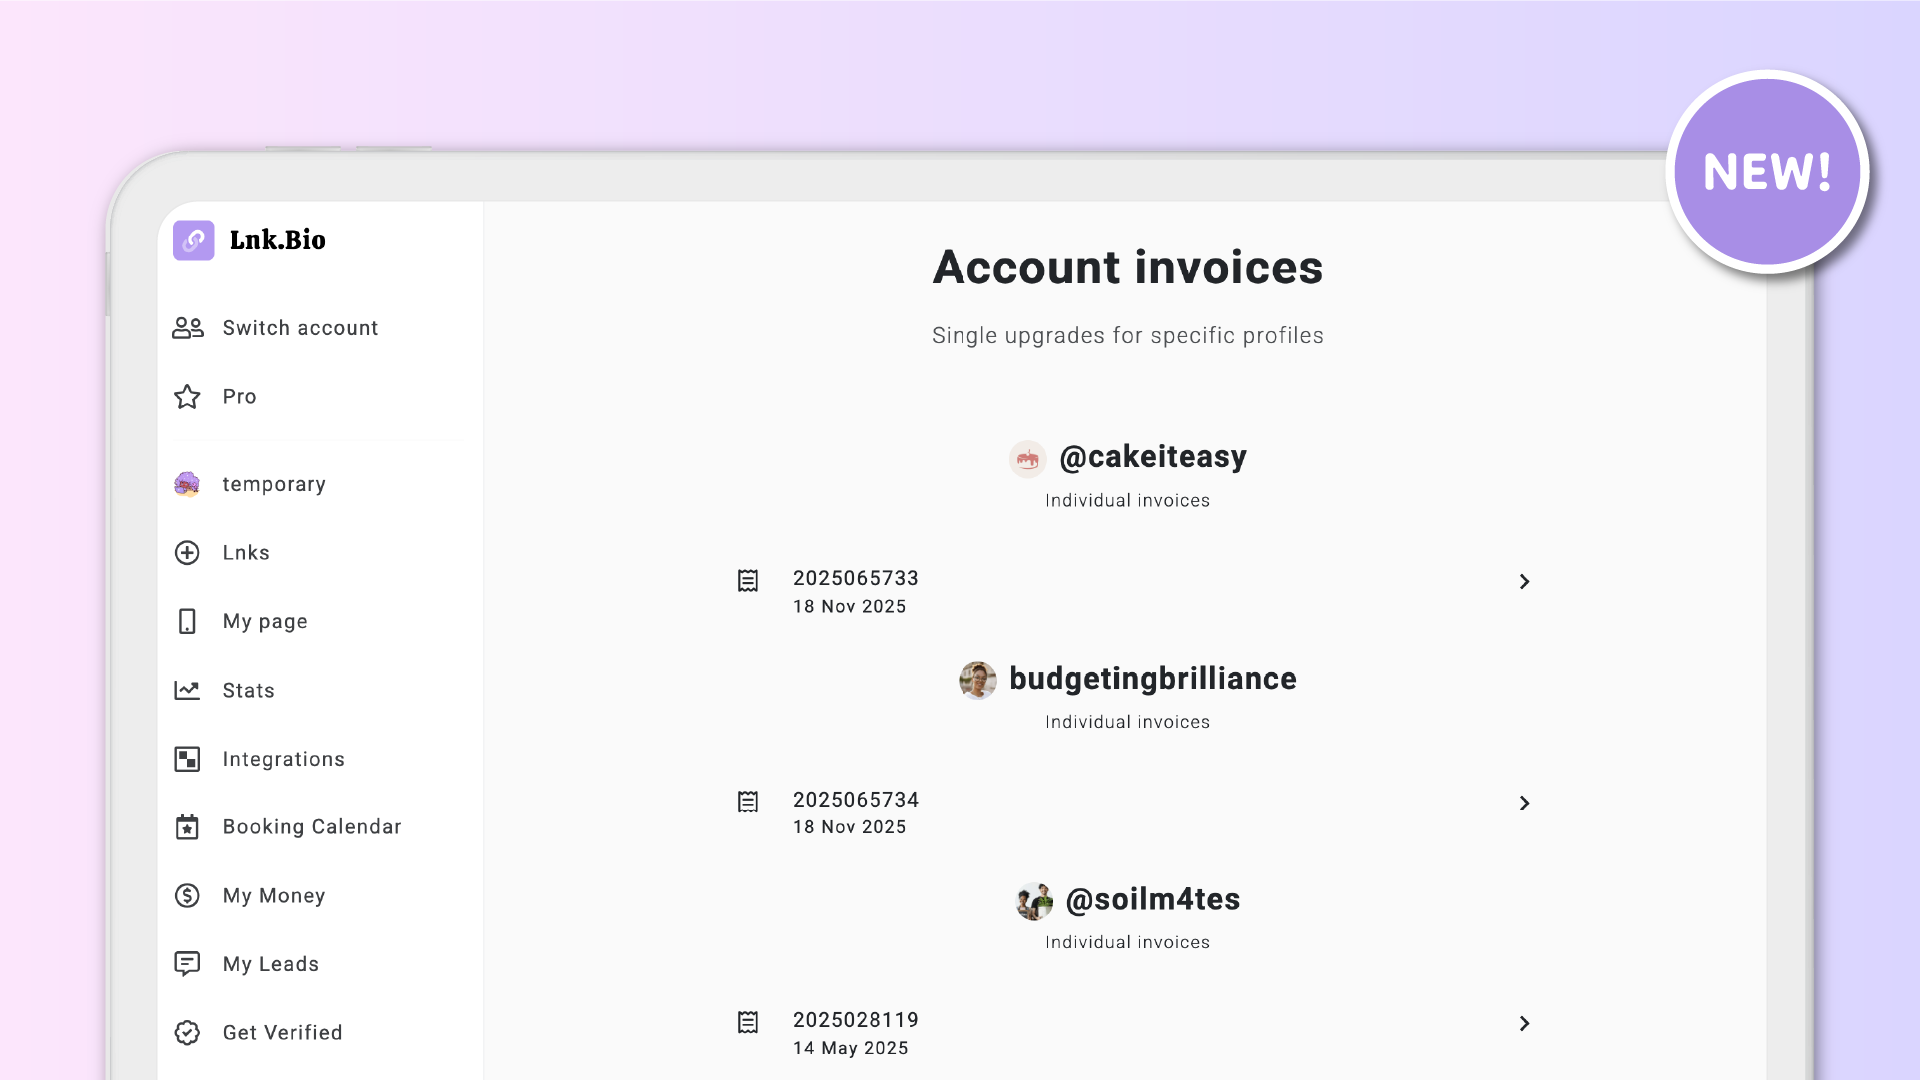This screenshot has height=1080, width=1920.
Task: Click the Pro star icon
Action: (x=187, y=396)
